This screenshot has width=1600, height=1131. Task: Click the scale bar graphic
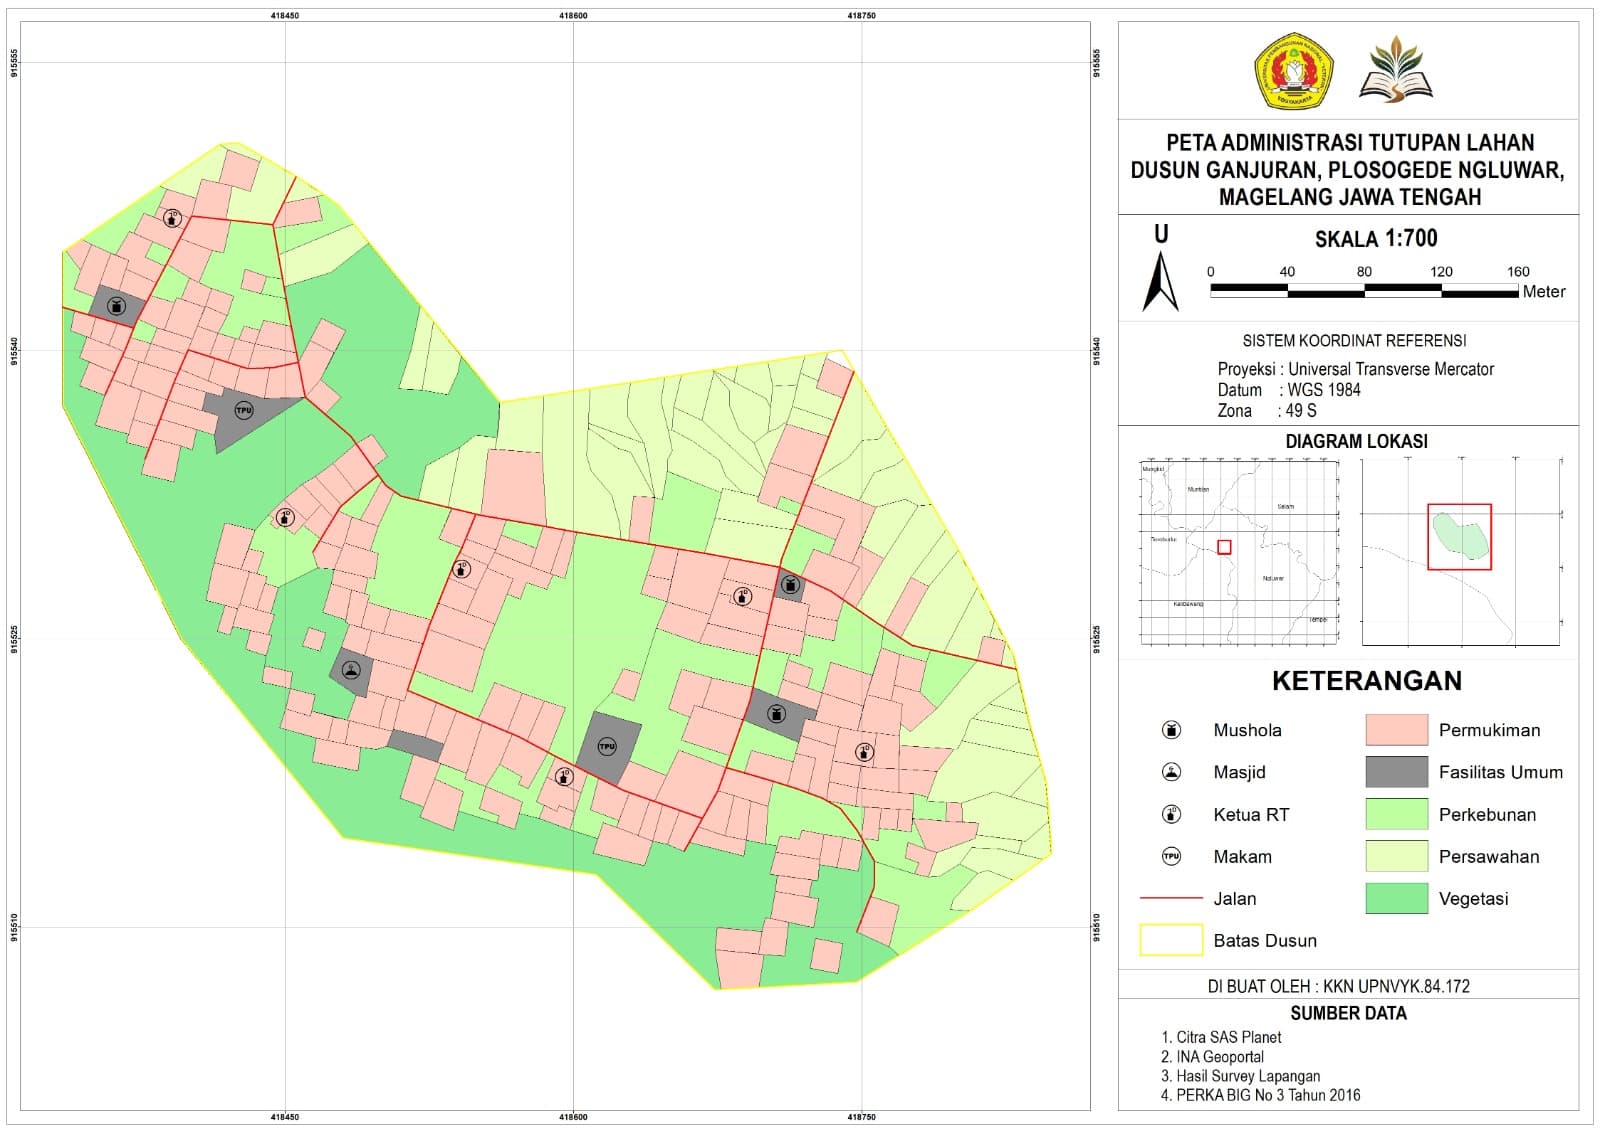click(x=1364, y=291)
